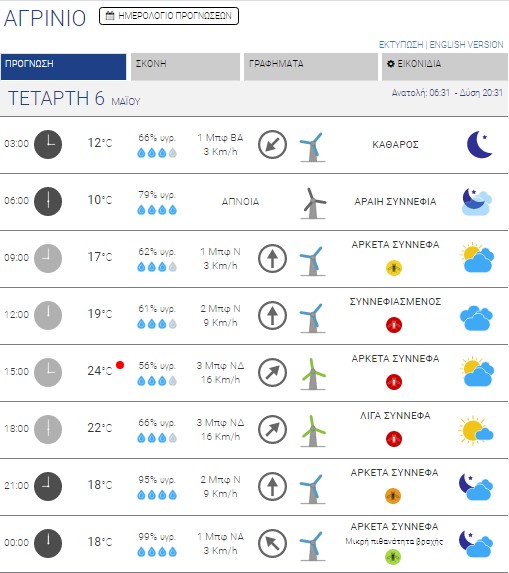Screen dimensions: 509x573
Task: Click the yellow mosquito badge at 09:00
Action: tap(394, 268)
